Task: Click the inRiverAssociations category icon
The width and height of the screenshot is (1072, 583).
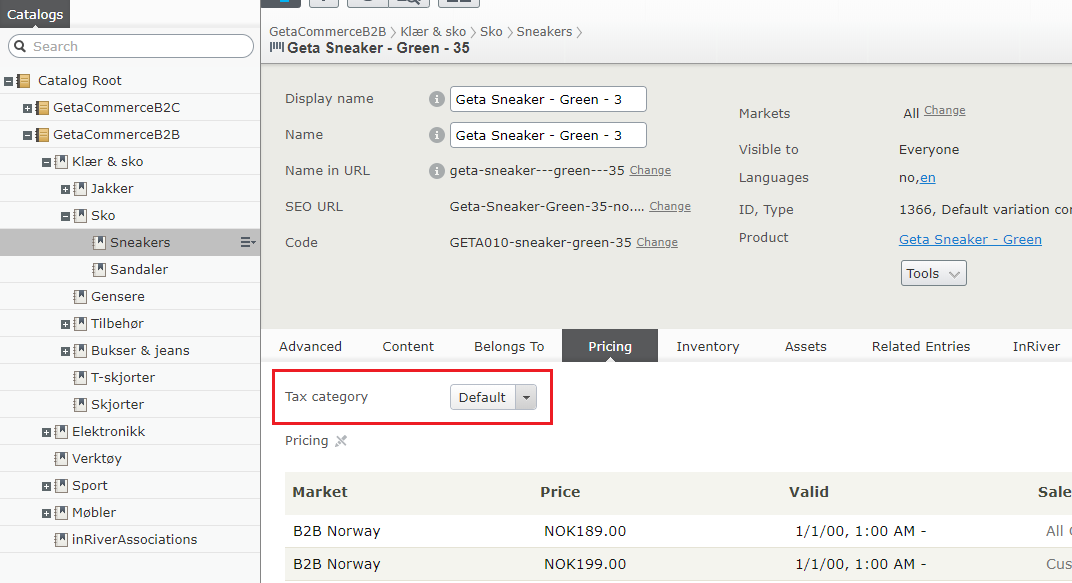Action: point(61,540)
